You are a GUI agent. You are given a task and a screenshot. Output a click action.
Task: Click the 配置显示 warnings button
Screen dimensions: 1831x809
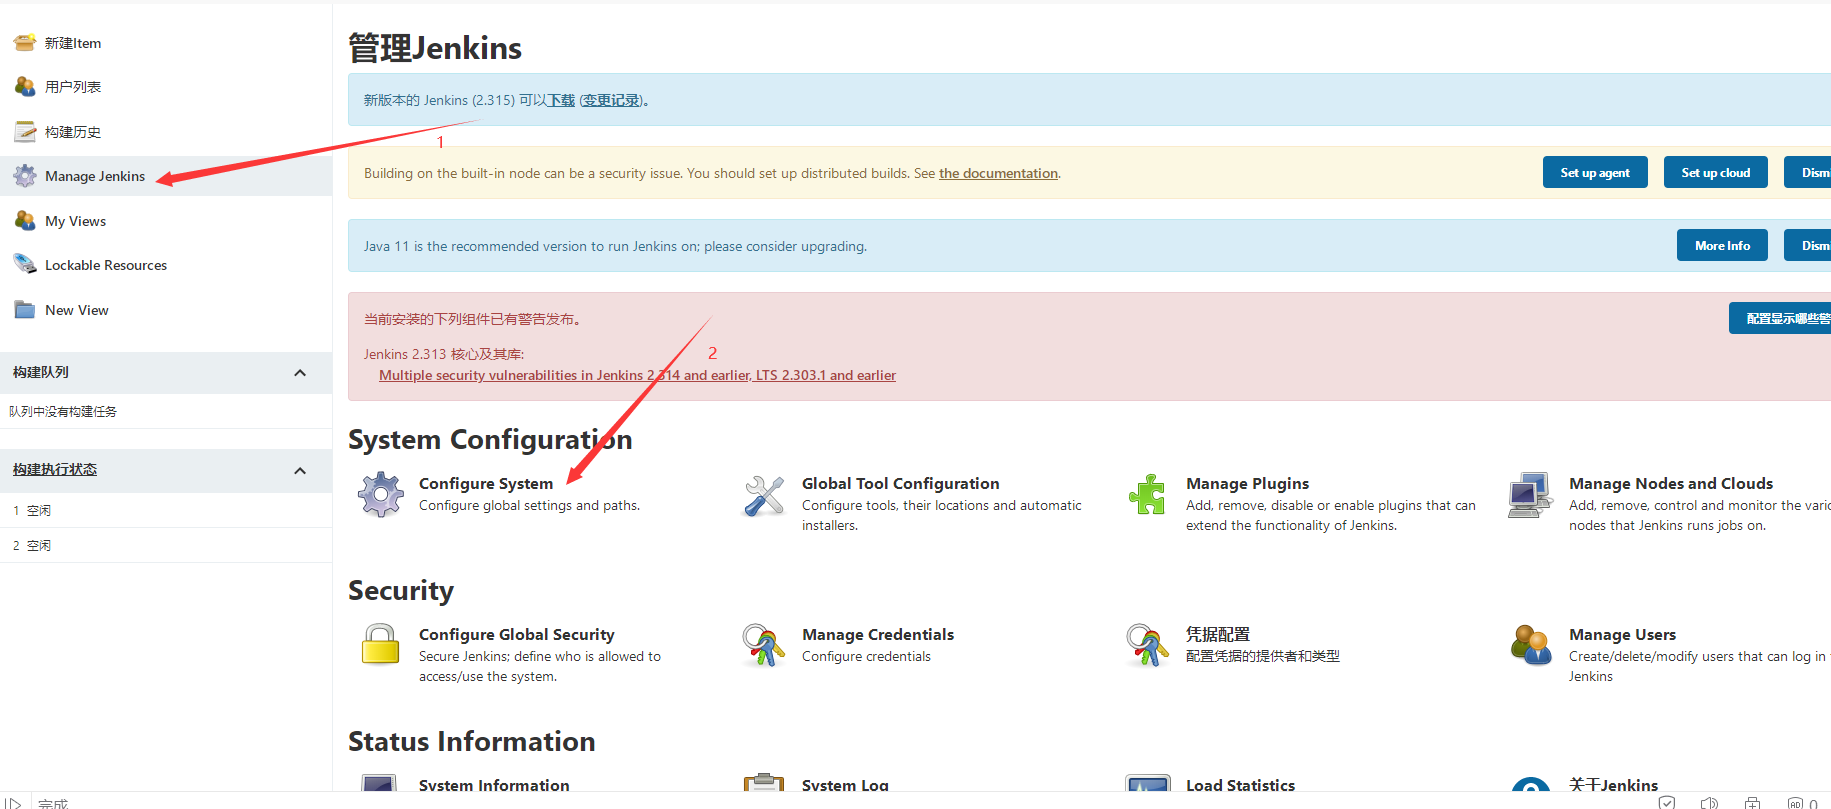[x=1781, y=318]
